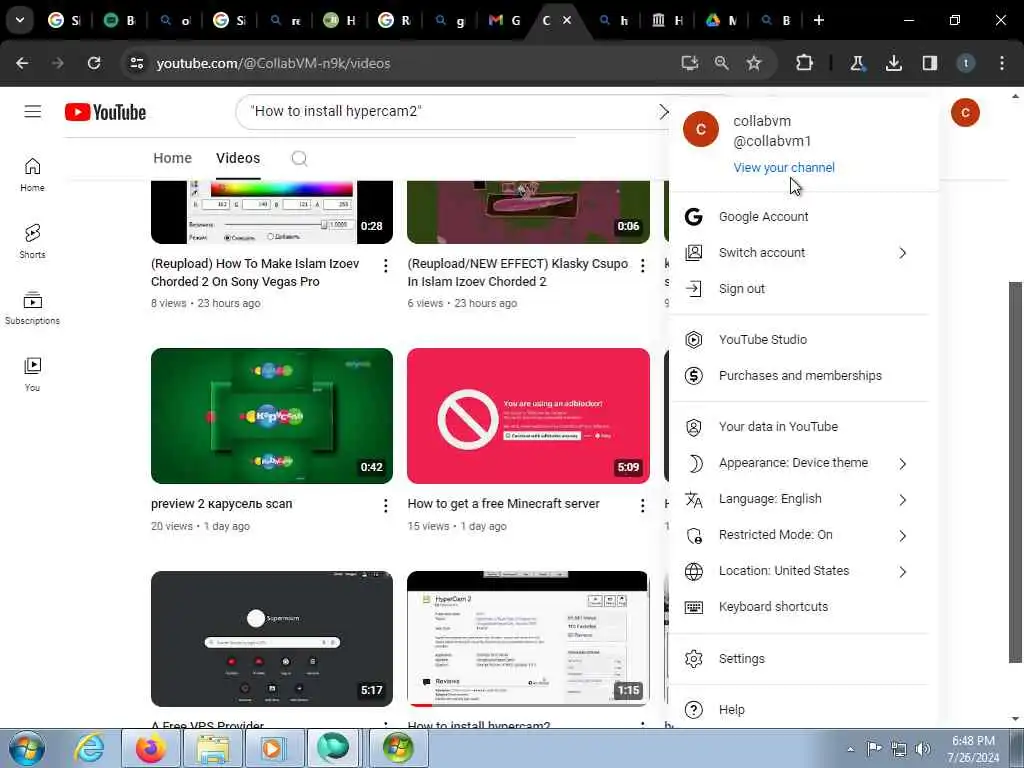Open options for preview 2 карусель scan
The image size is (1024, 768).
click(385, 505)
